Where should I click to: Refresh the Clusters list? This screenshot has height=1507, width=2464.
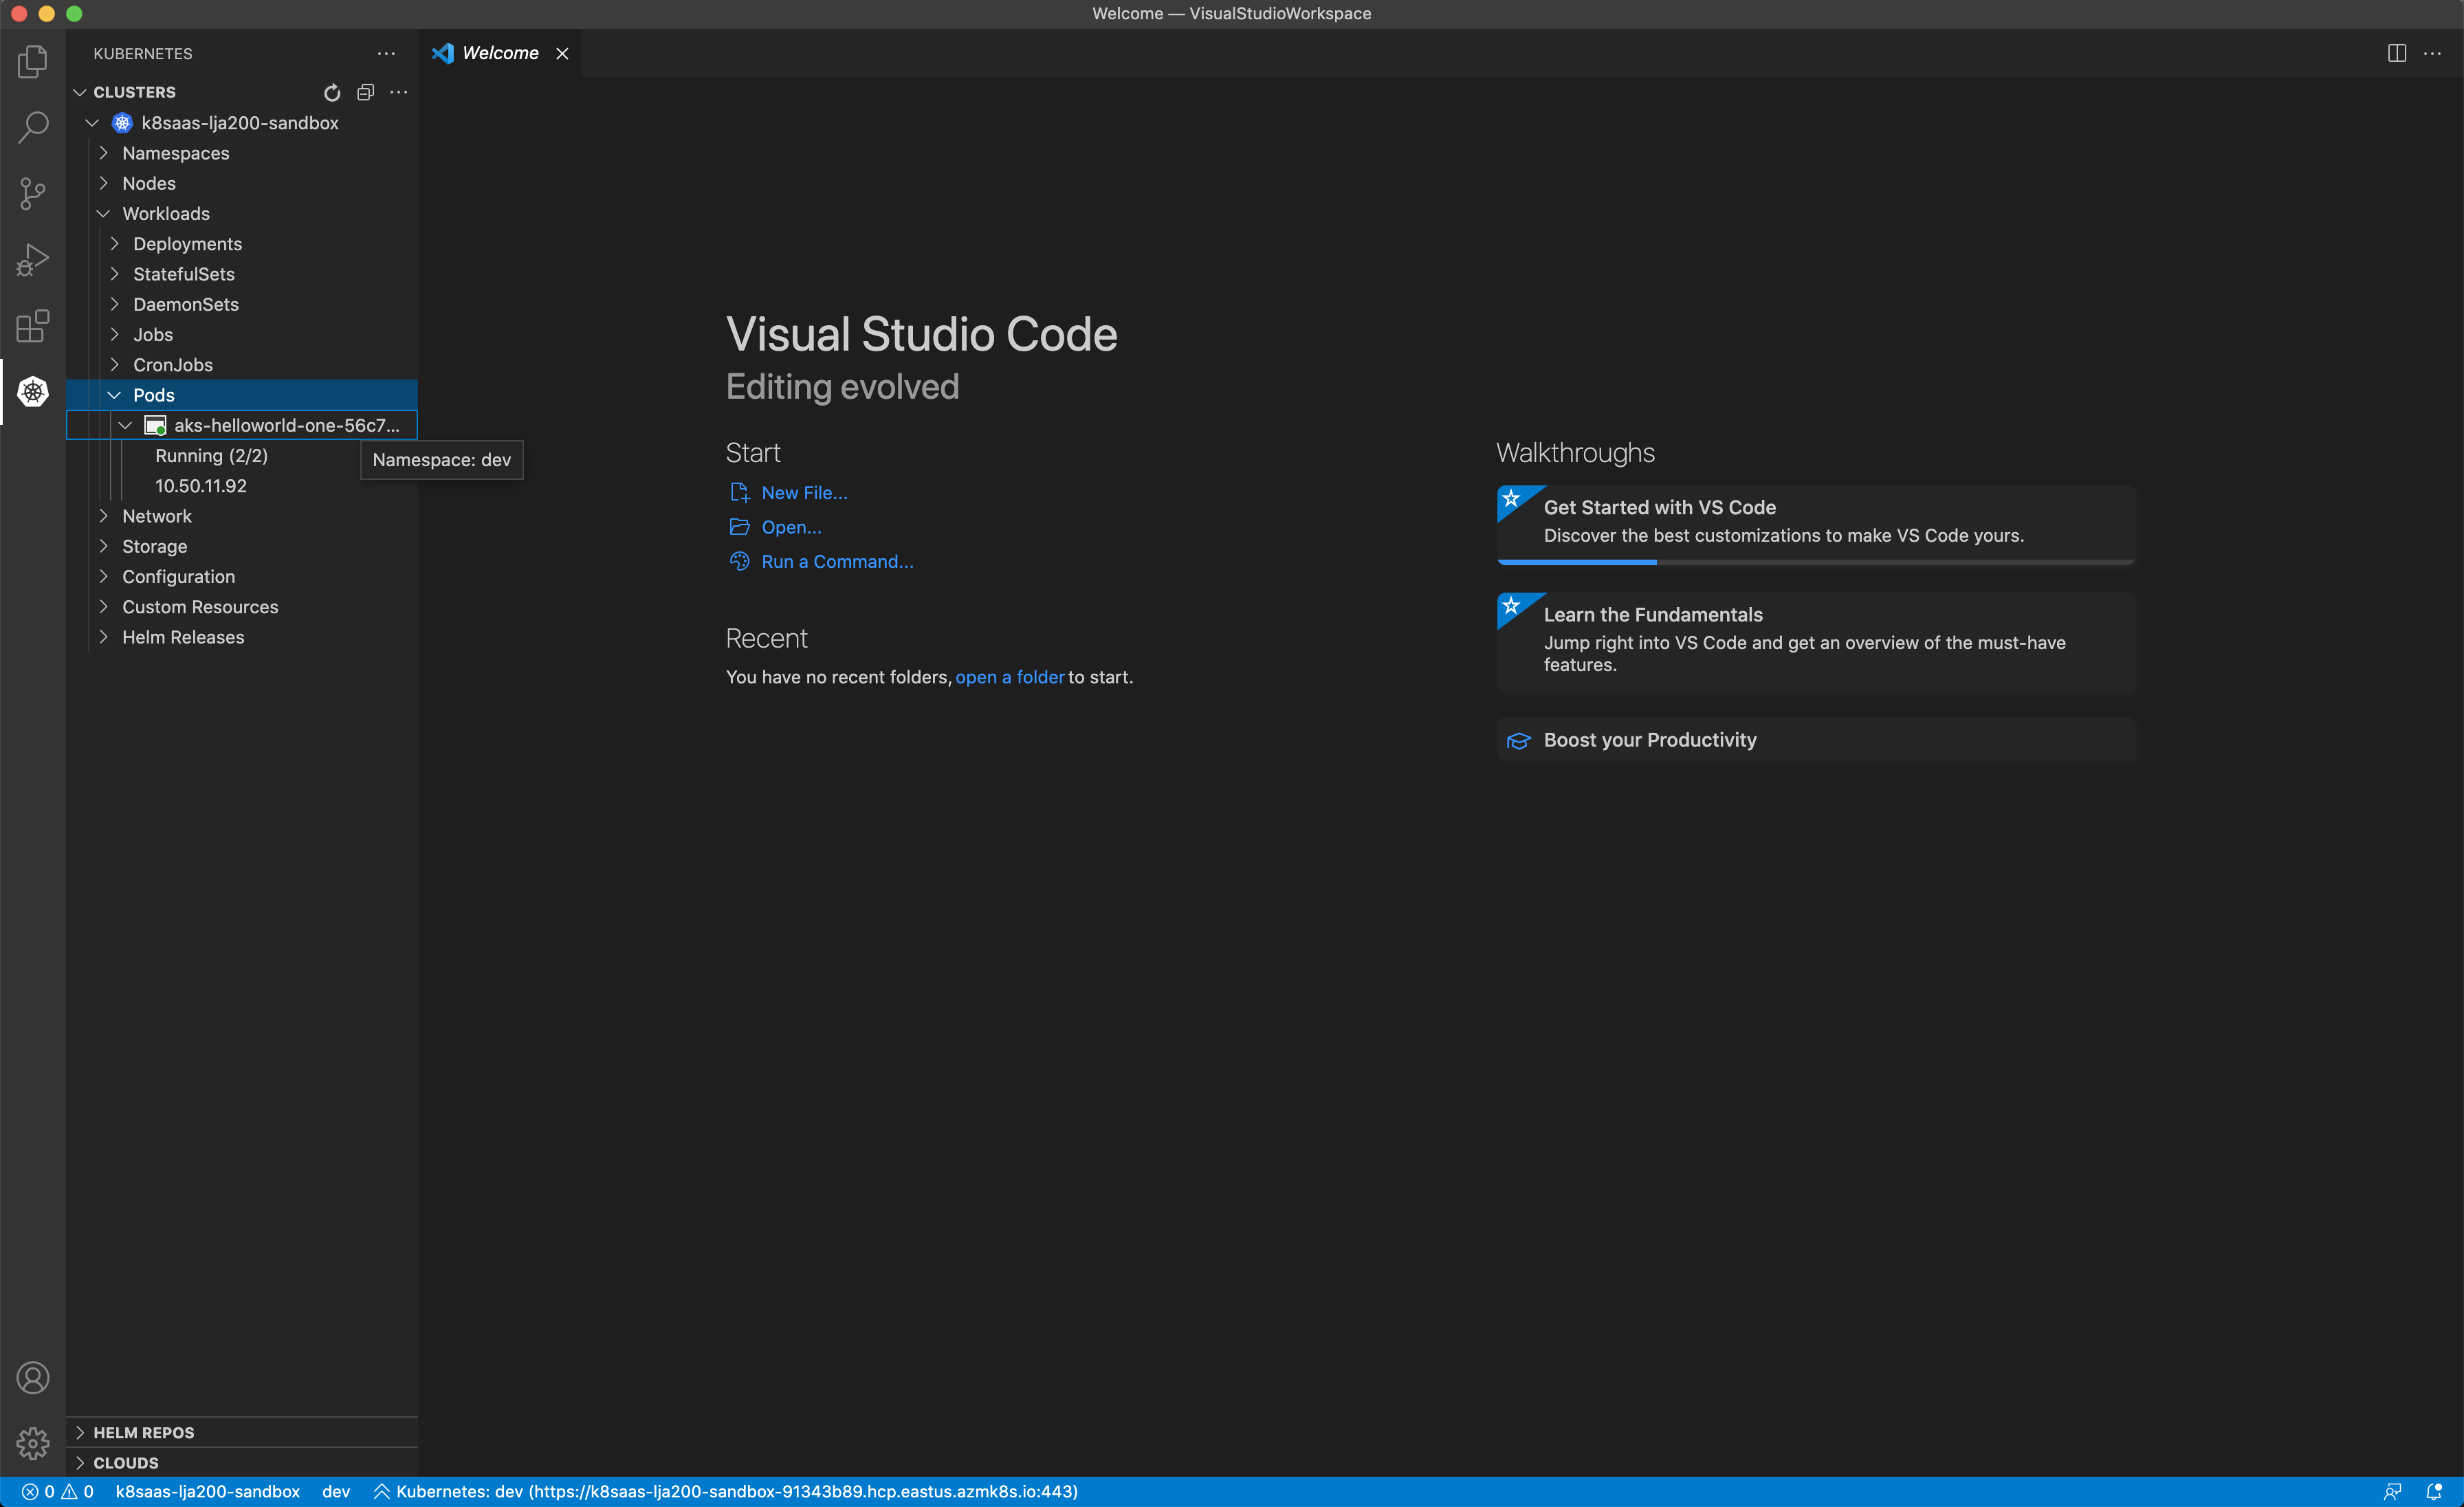(332, 92)
